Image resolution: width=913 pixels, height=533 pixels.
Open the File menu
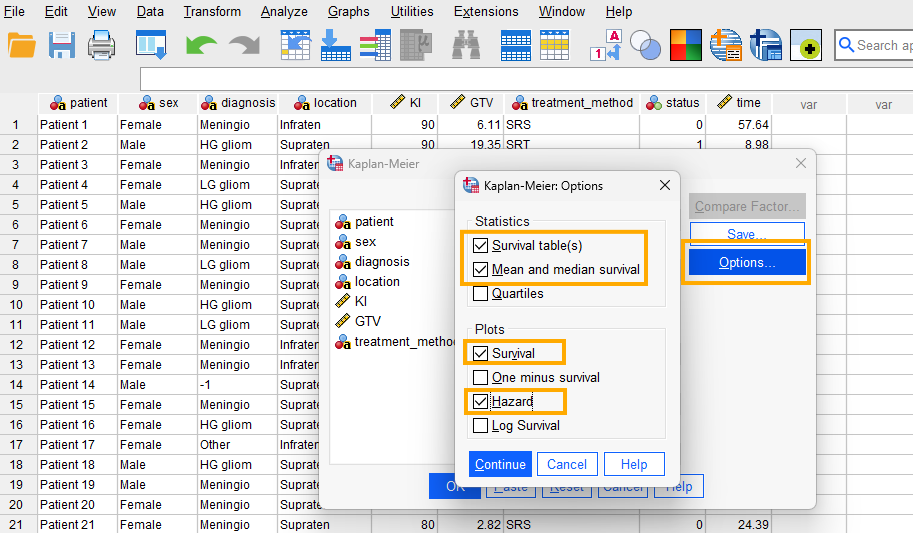click(14, 12)
